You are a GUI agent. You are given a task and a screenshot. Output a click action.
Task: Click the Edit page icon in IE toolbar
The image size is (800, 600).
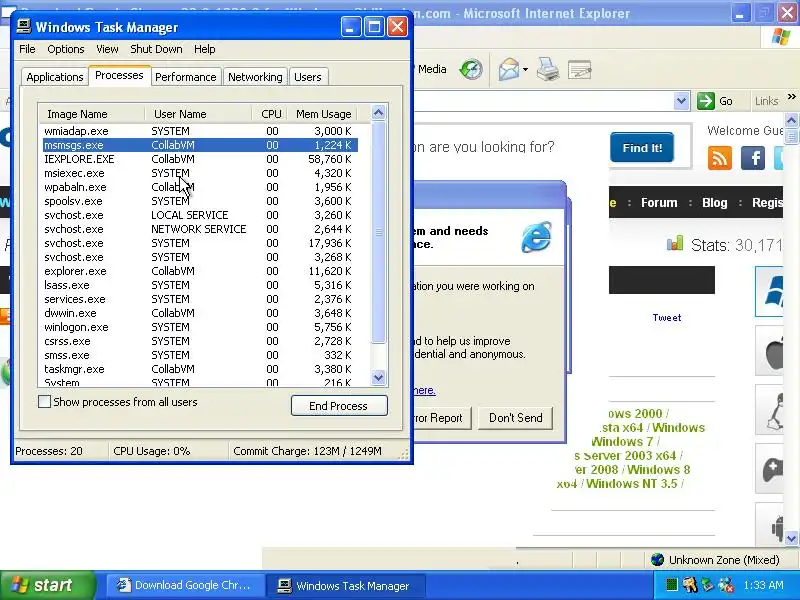(580, 69)
